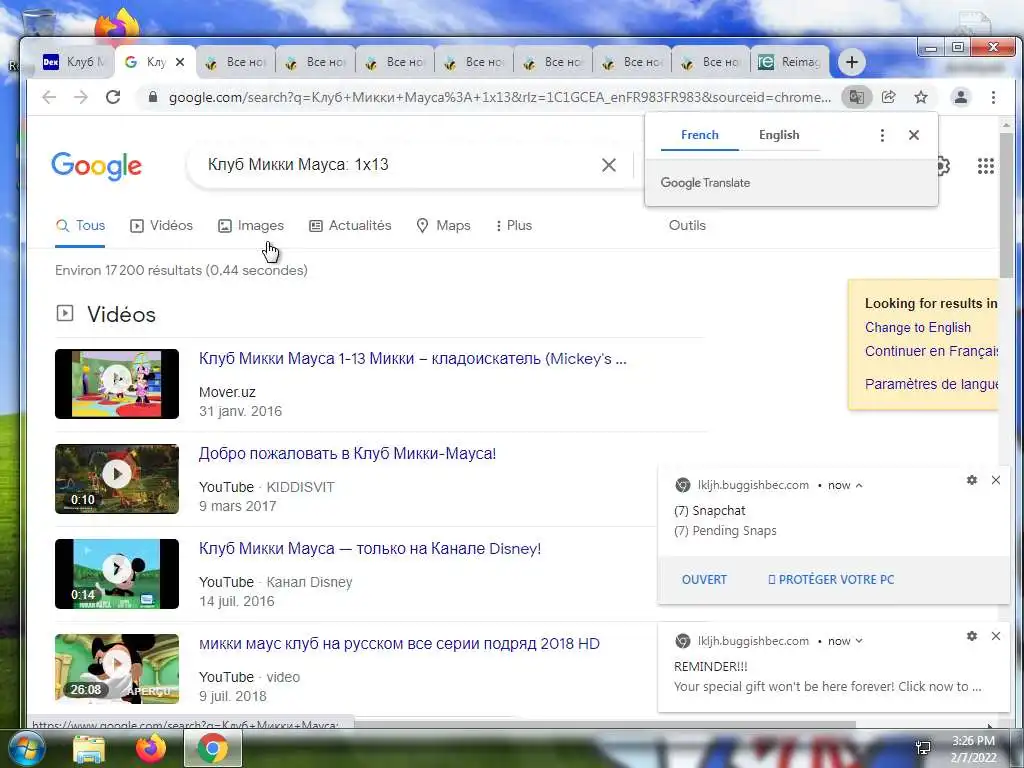
Task: Open the Images search filter
Action: pyautogui.click(x=251, y=226)
